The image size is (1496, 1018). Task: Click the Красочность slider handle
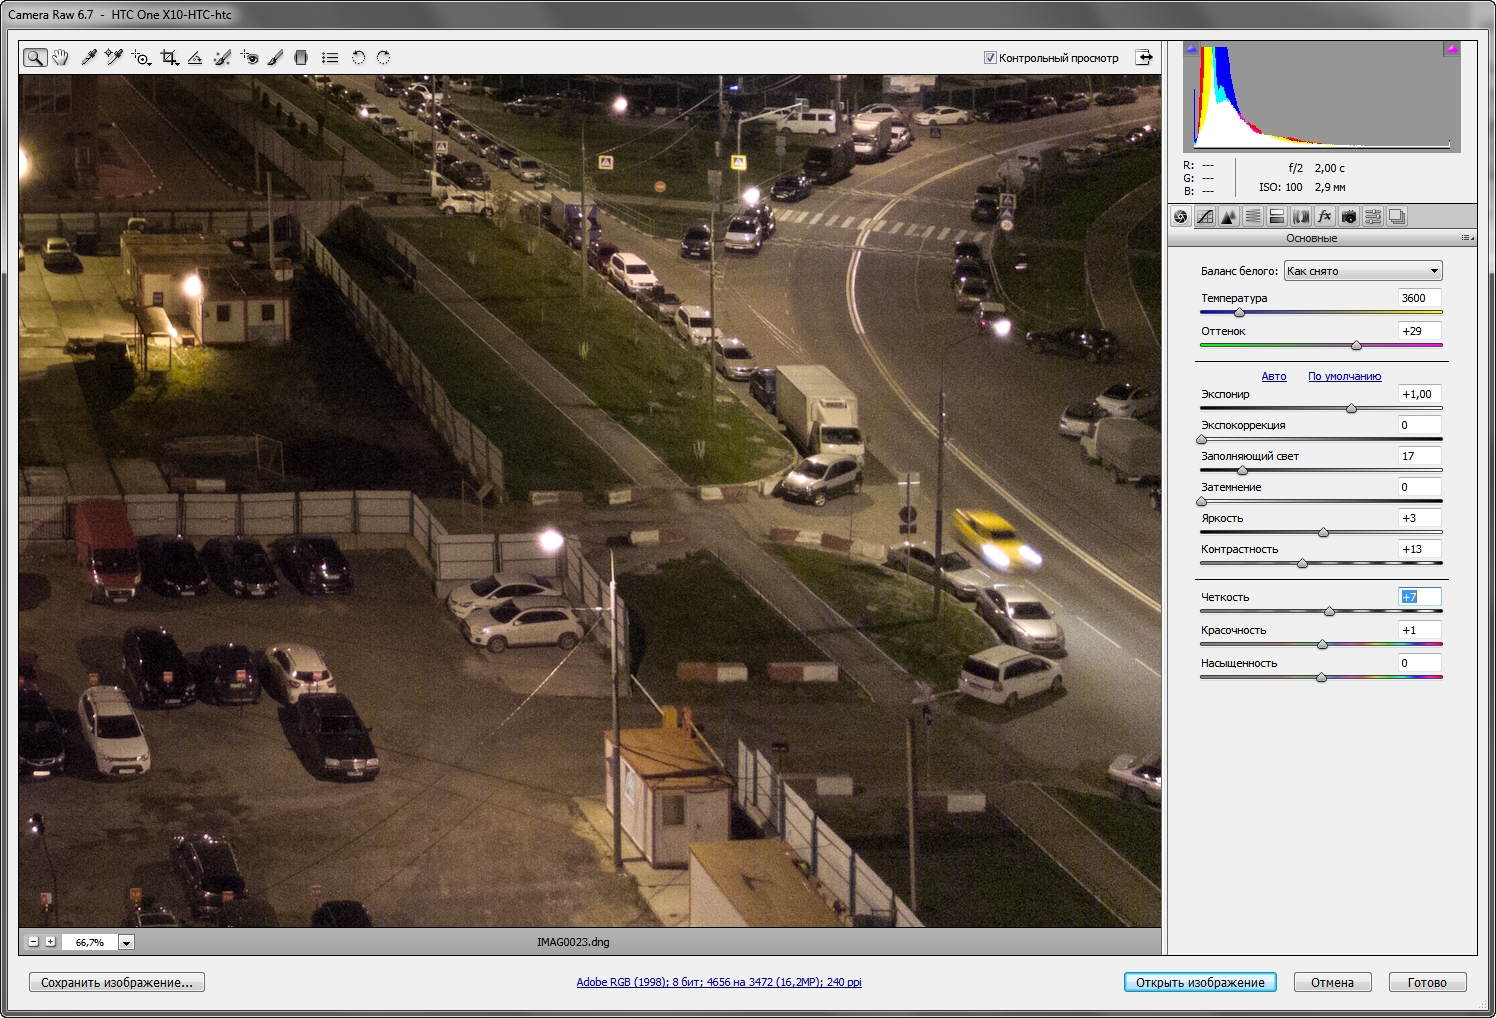pos(1322,645)
